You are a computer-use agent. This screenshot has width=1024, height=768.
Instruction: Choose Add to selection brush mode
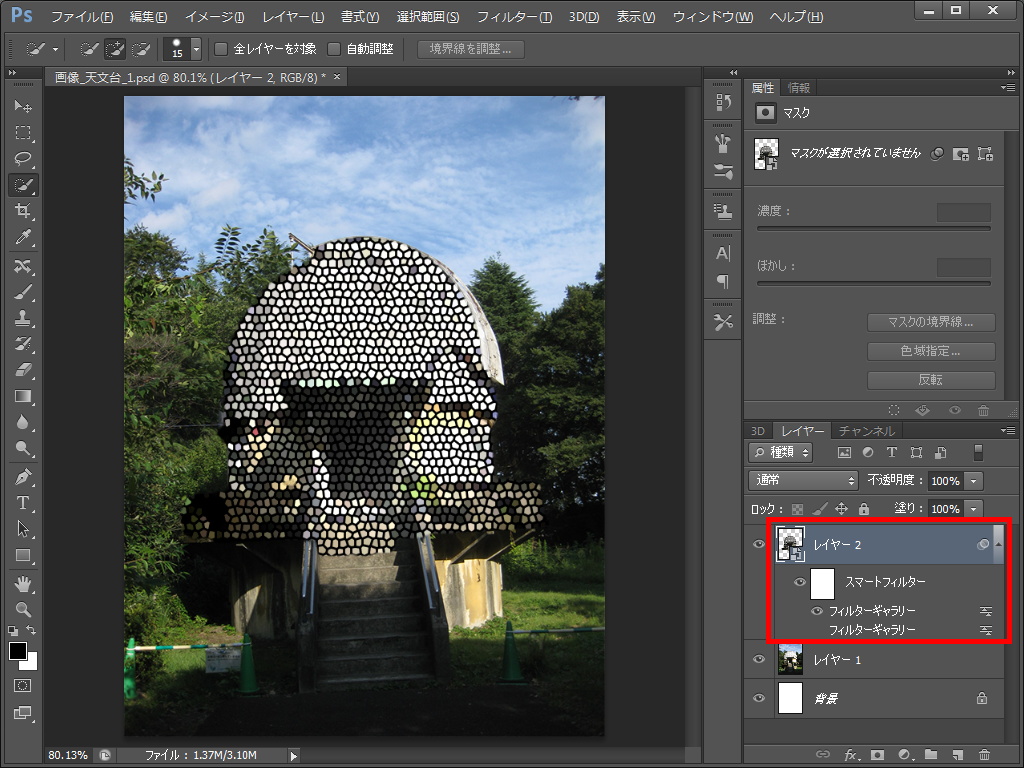pos(114,49)
